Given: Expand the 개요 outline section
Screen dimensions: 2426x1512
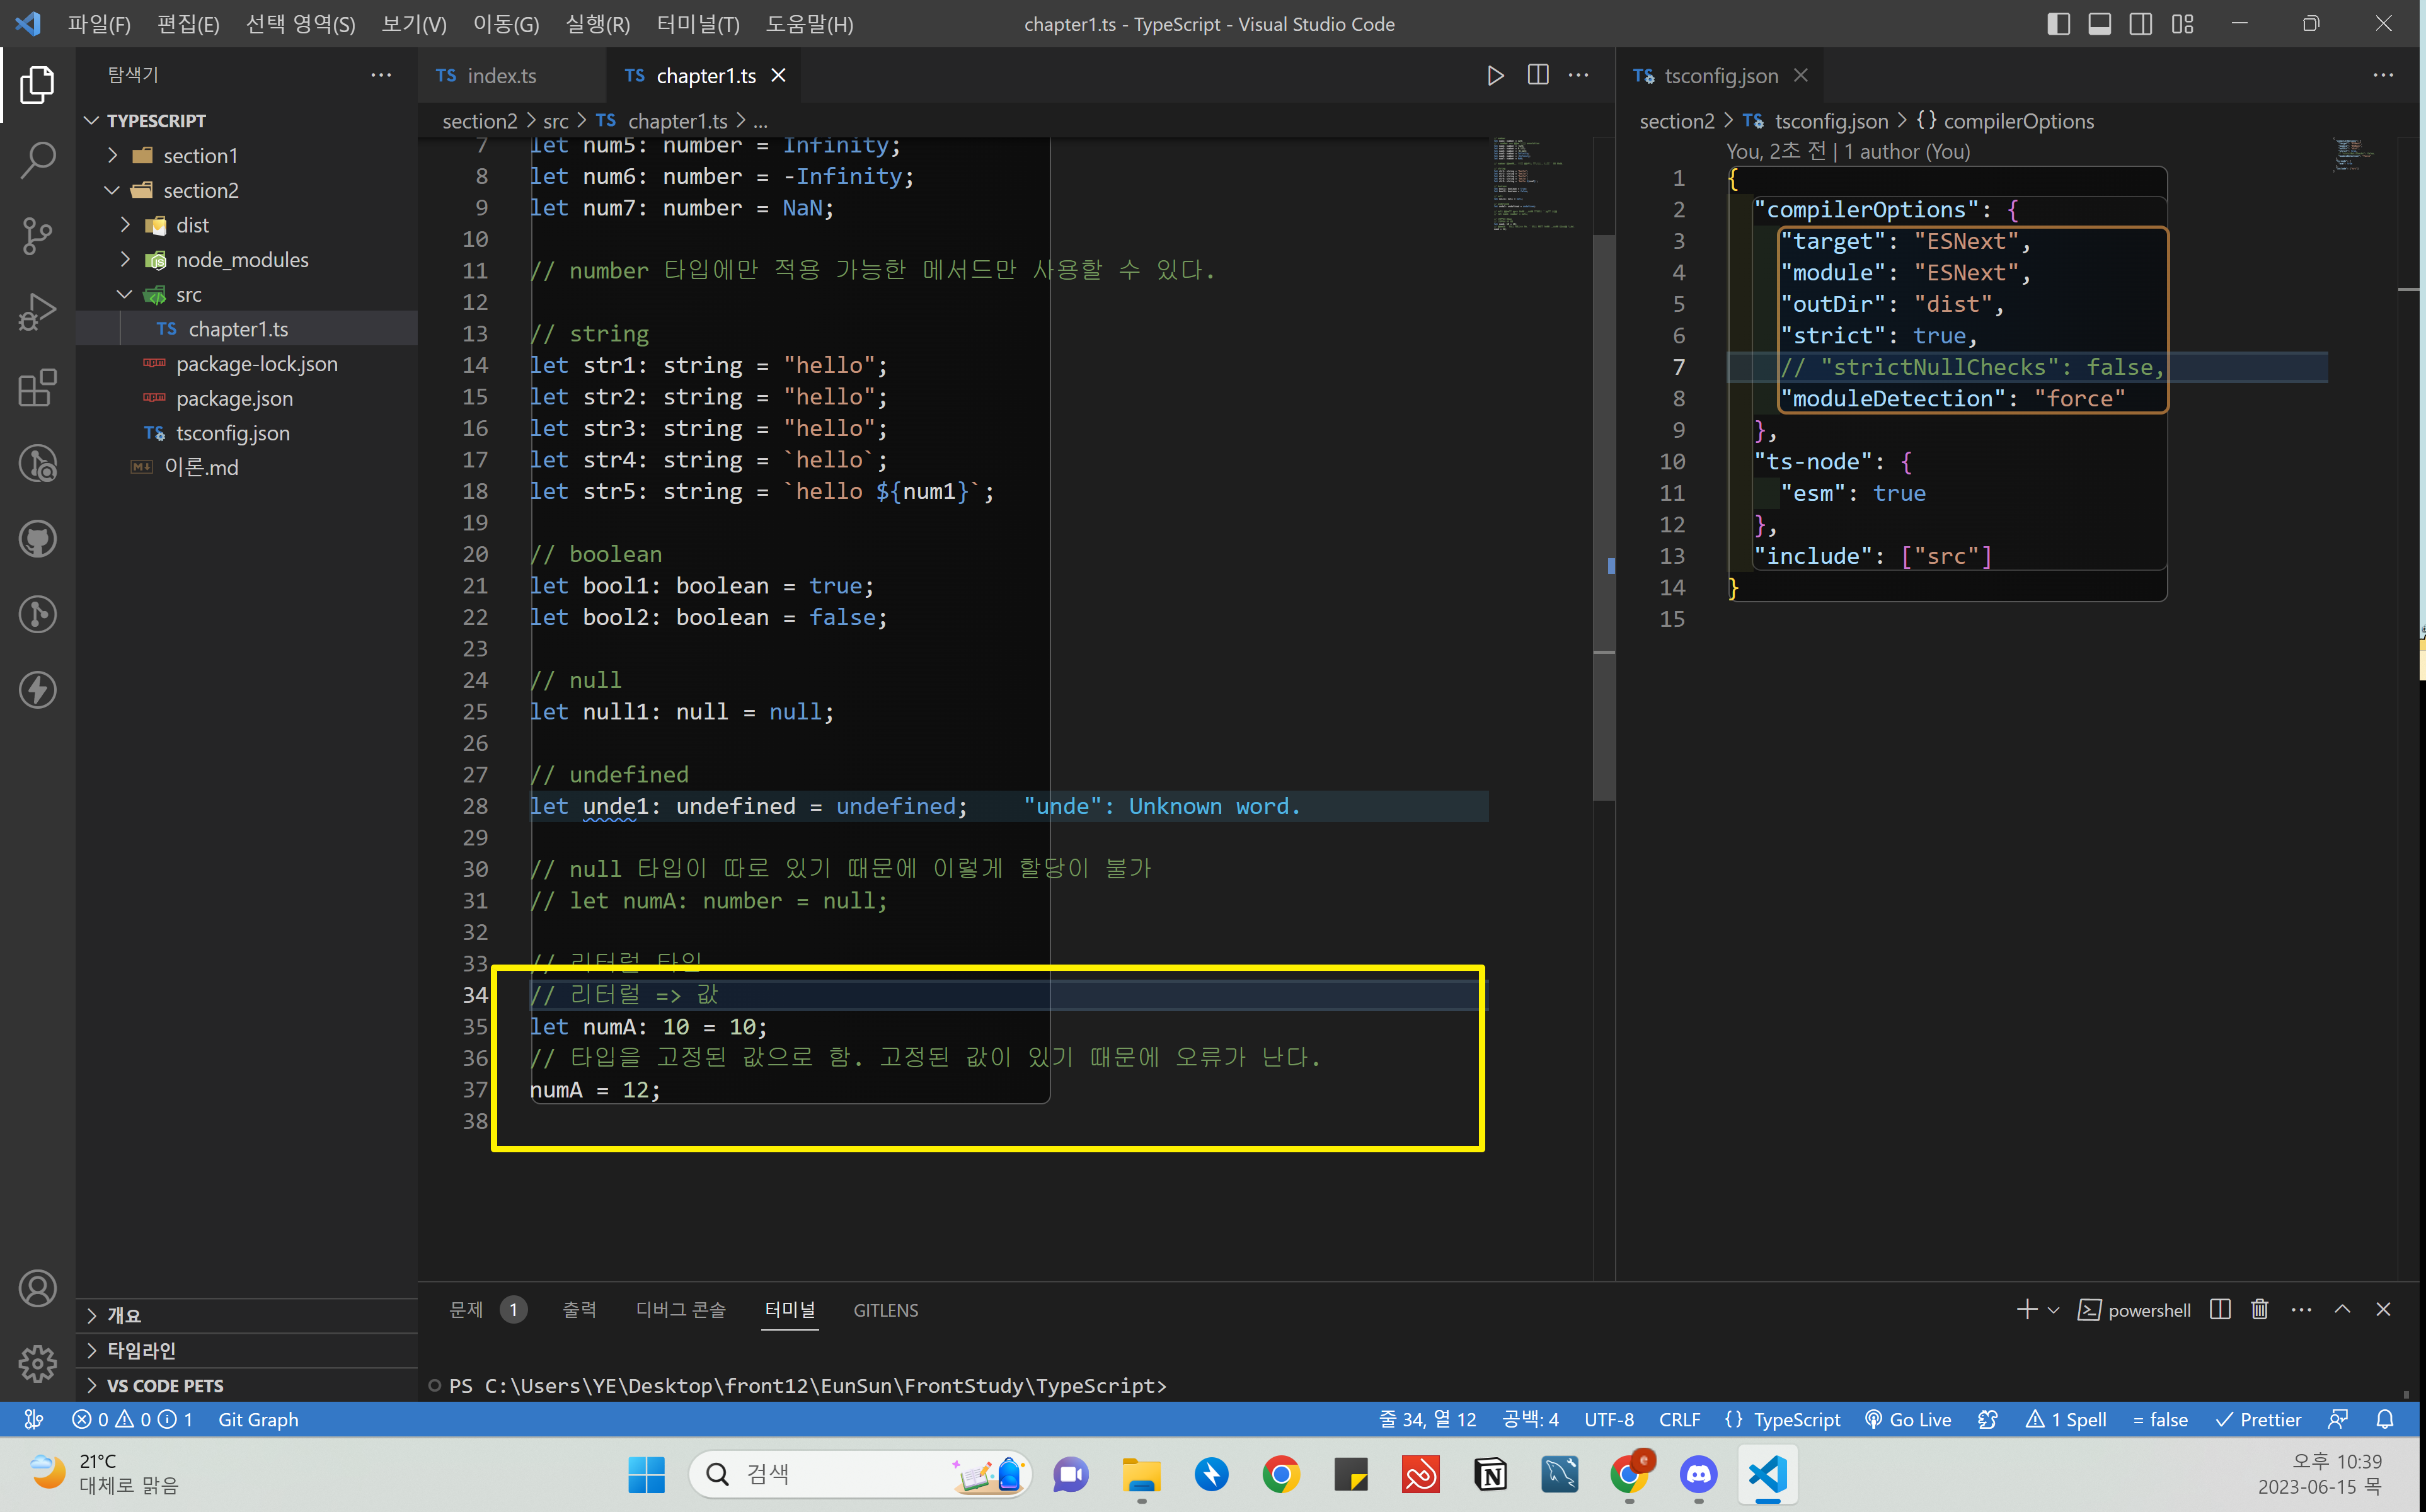Looking at the screenshot, I should pyautogui.click(x=247, y=1316).
